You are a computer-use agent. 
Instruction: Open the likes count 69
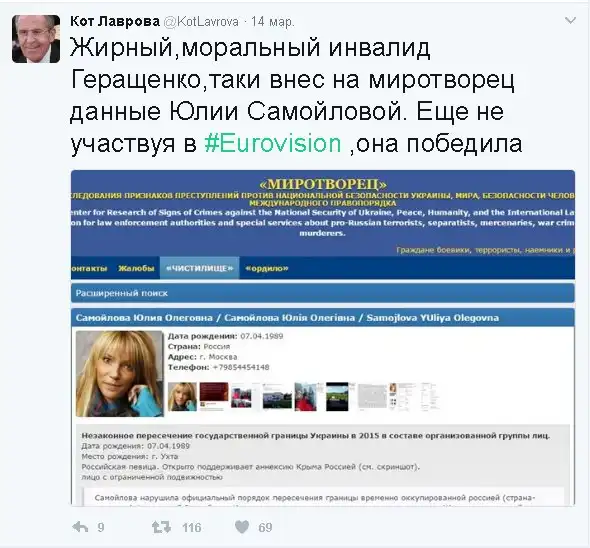click(265, 528)
